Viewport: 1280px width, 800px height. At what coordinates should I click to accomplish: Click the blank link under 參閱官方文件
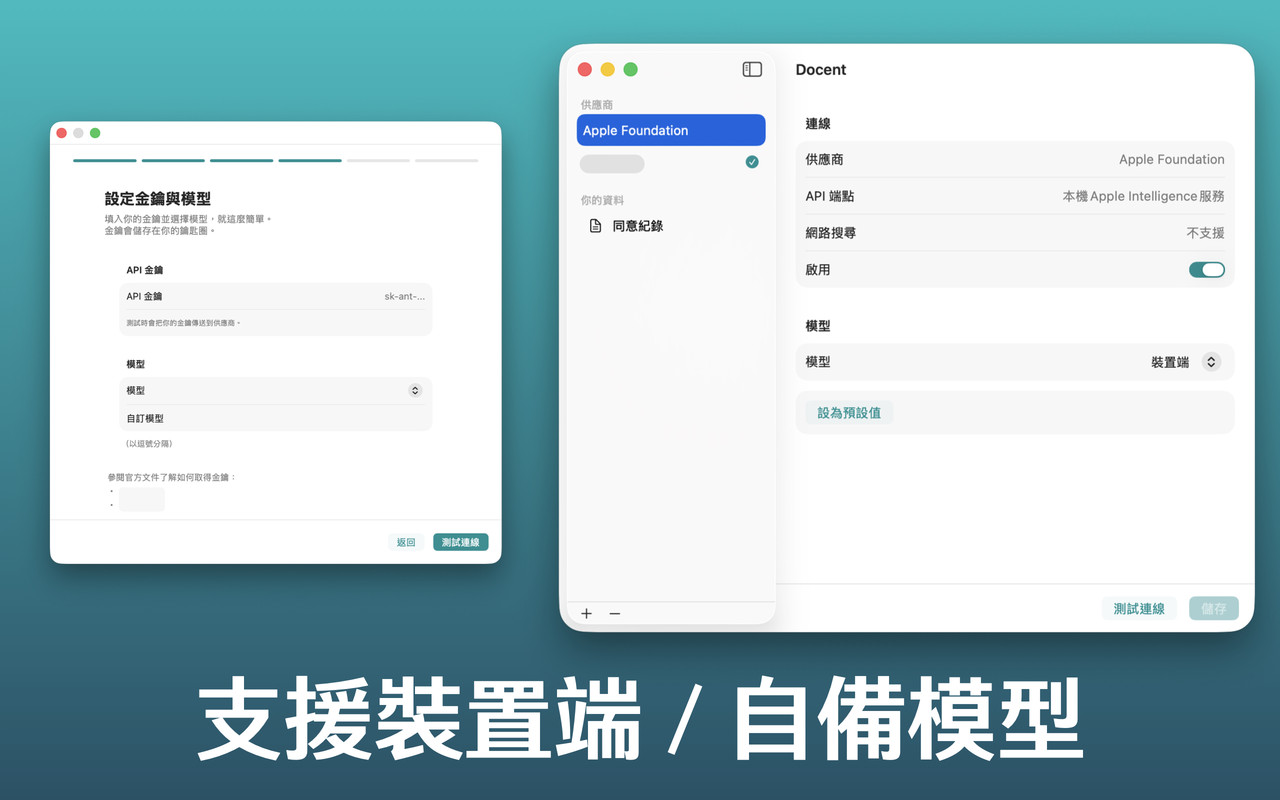pyautogui.click(x=141, y=499)
